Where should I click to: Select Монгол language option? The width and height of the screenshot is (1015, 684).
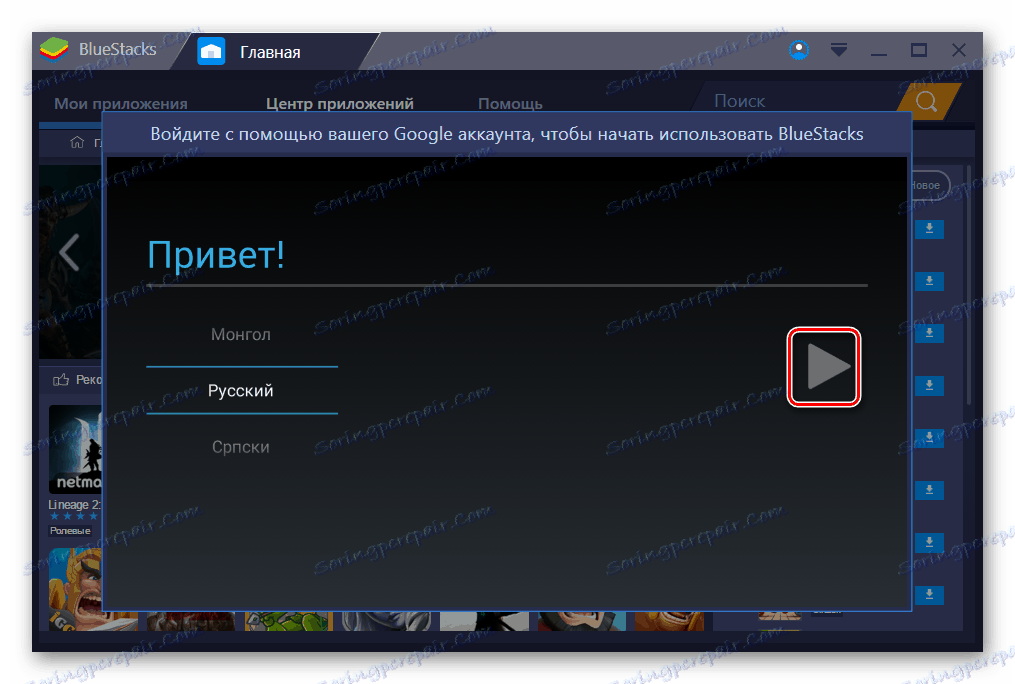(241, 335)
